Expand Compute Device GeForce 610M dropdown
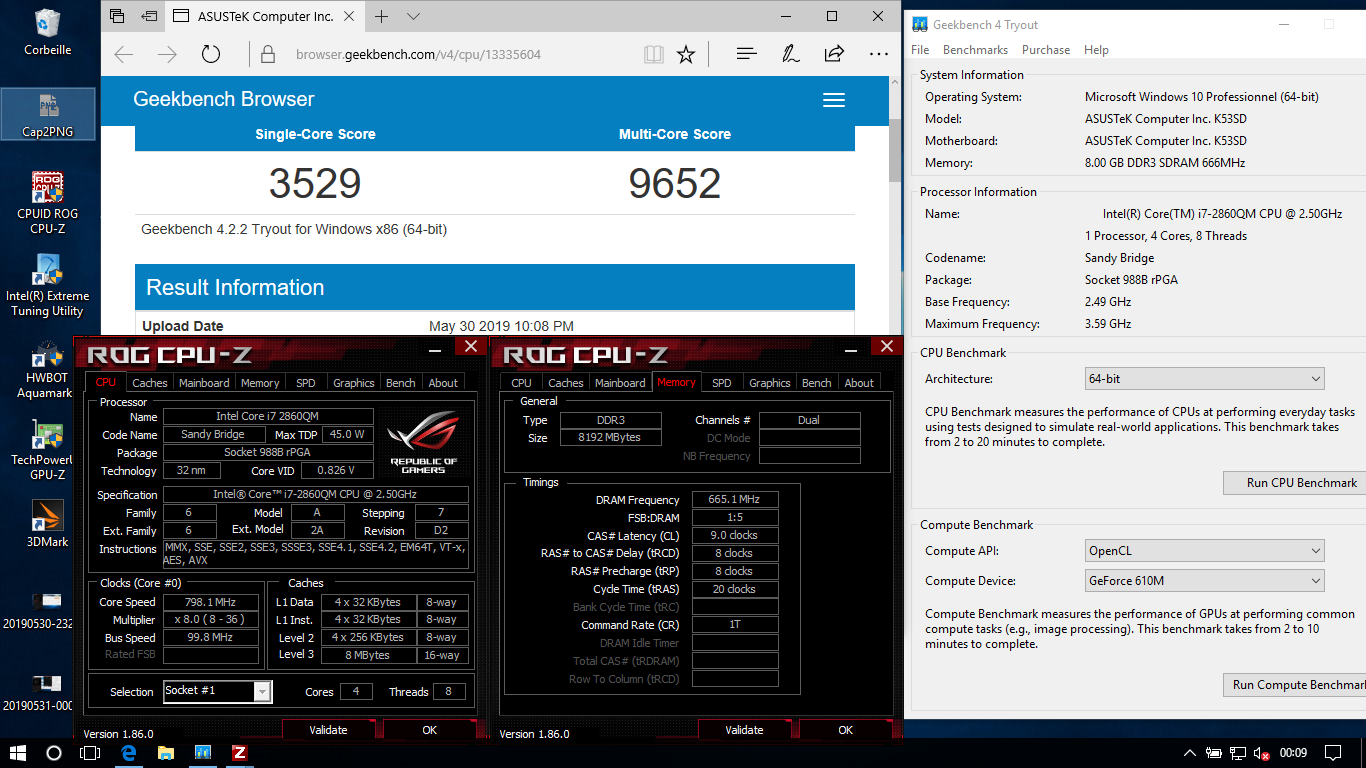 tap(1205, 581)
